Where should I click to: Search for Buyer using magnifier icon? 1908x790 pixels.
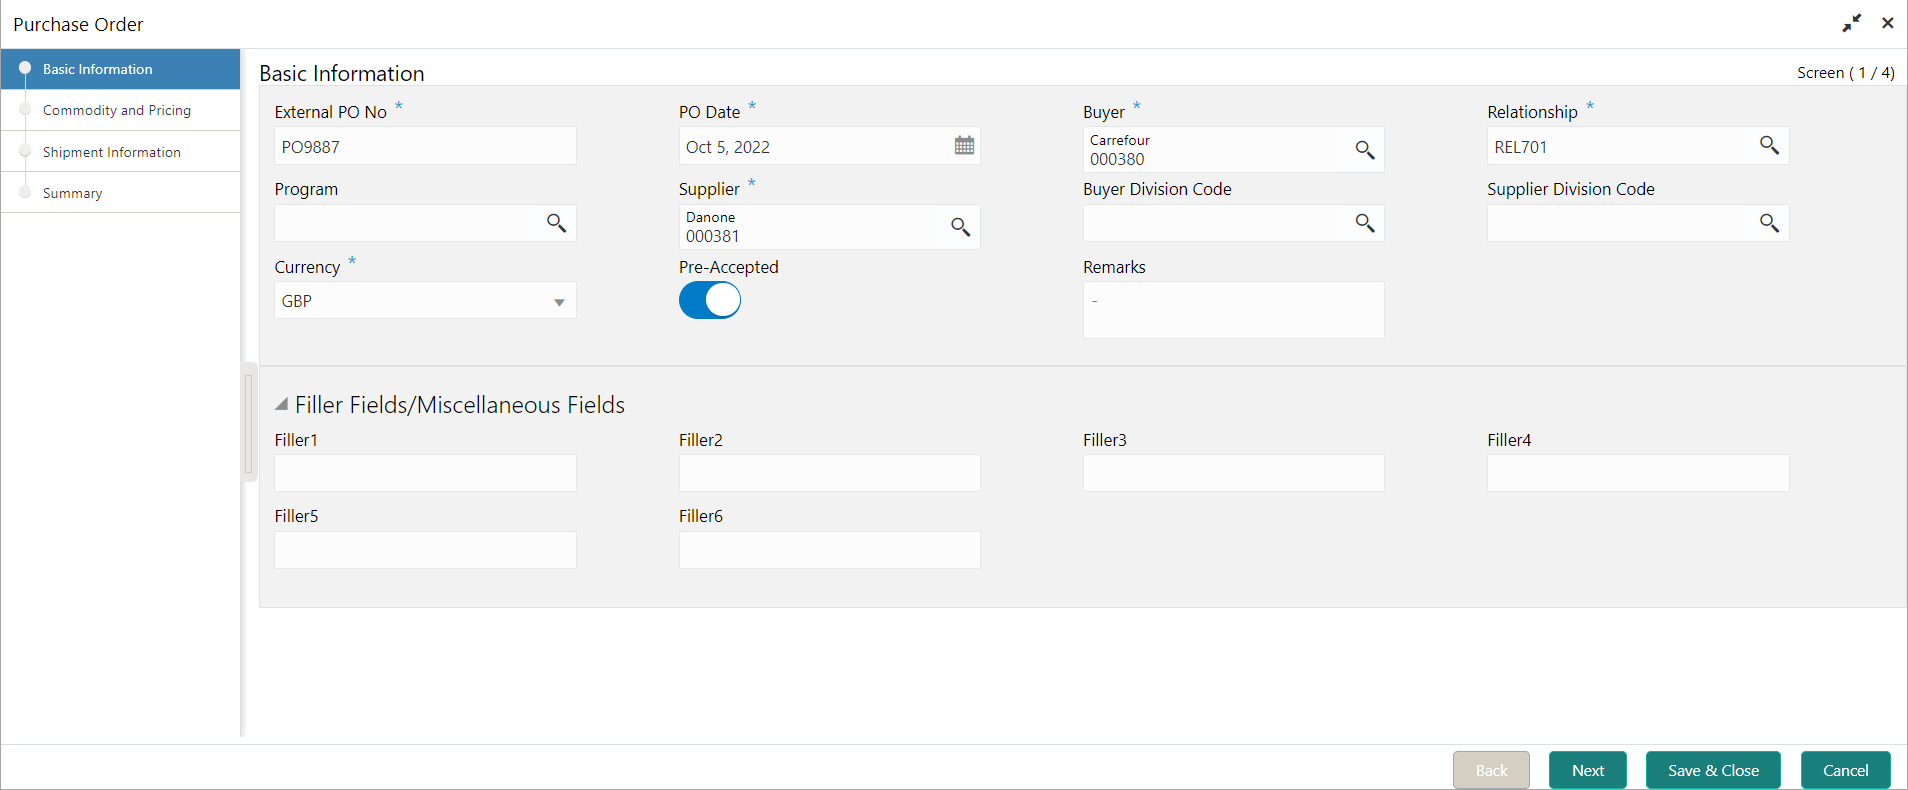1365,150
